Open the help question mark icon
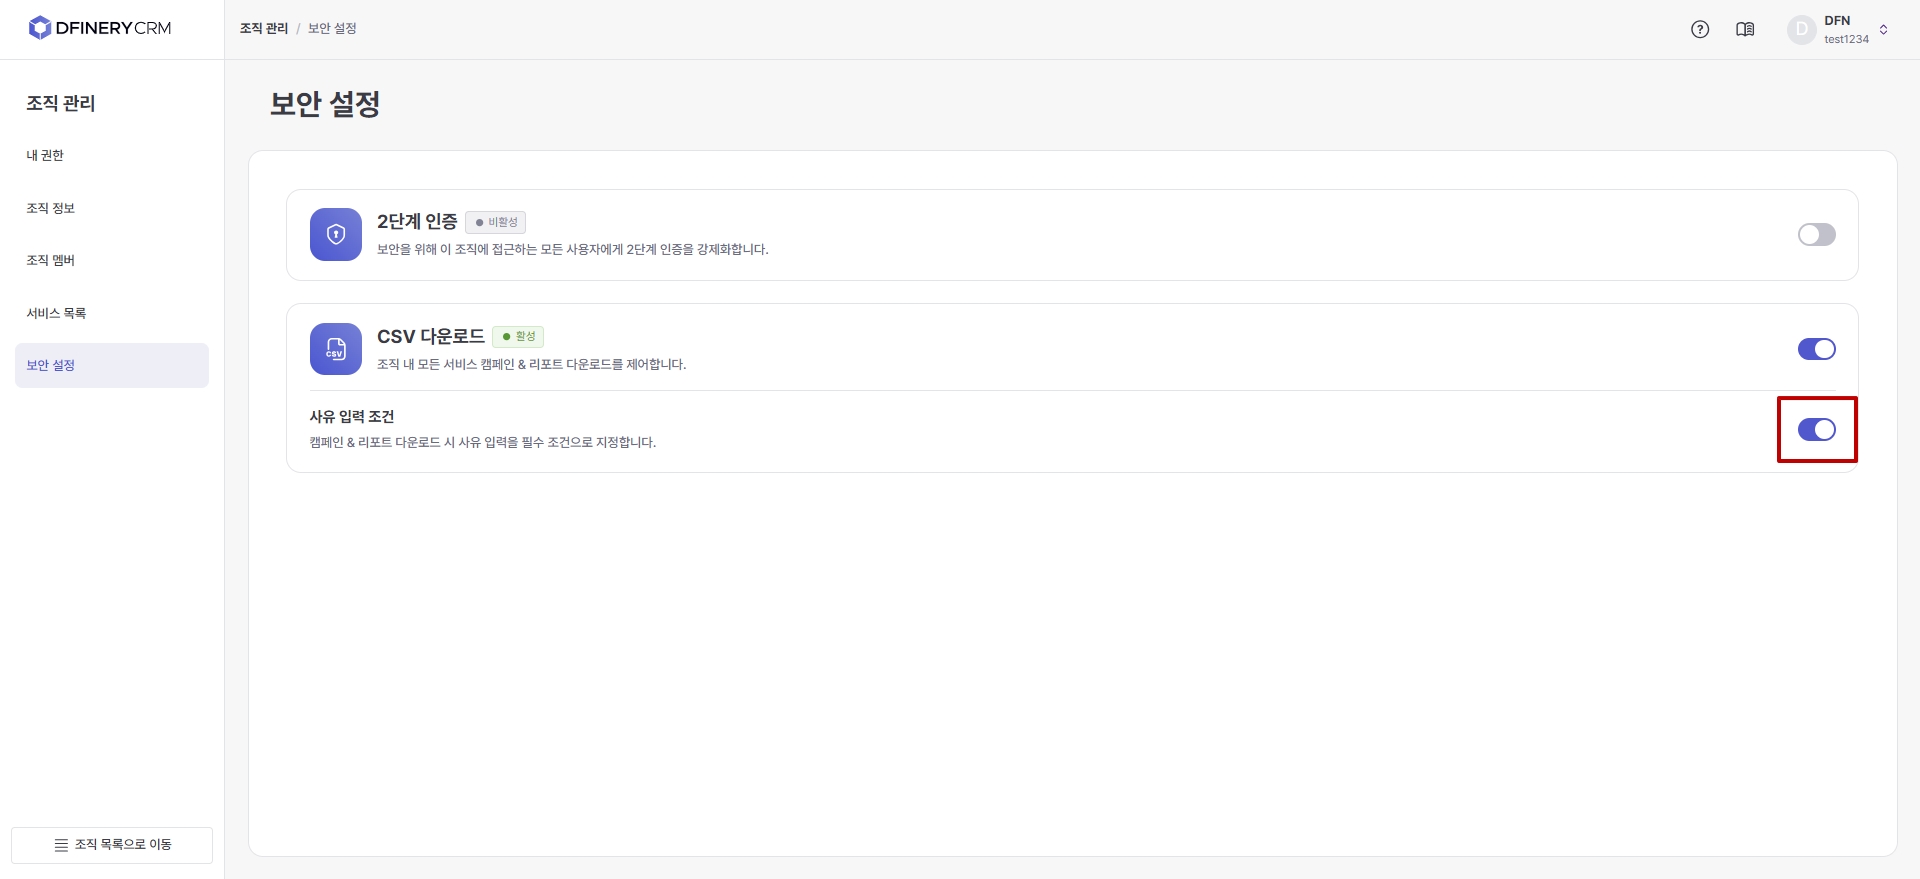This screenshot has height=879, width=1920. pos(1700,29)
